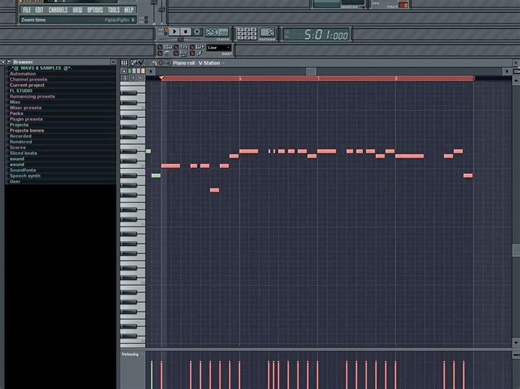Open the VIEW menu

tap(77, 10)
